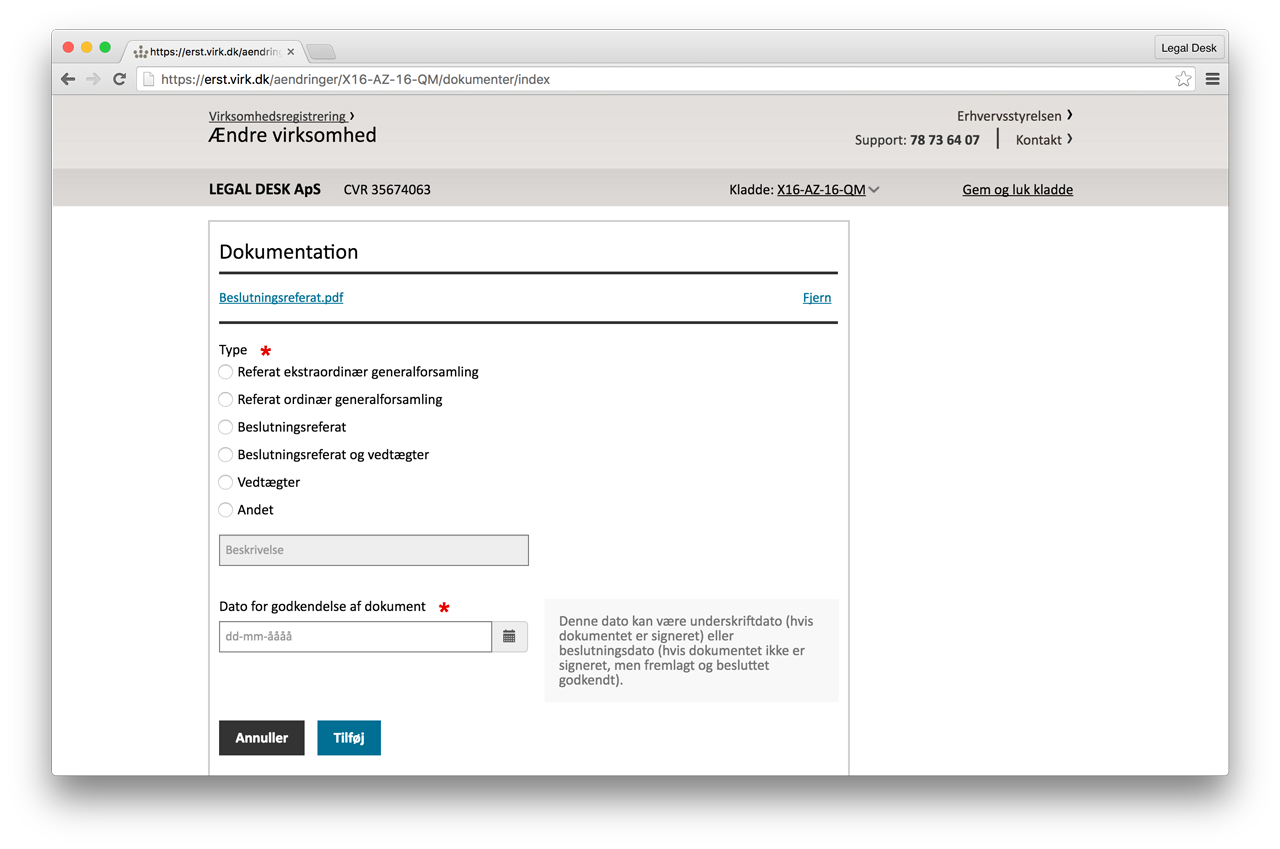This screenshot has width=1280, height=849.
Task: Open the Erhvervsstyrelsen link
Action: point(1009,116)
